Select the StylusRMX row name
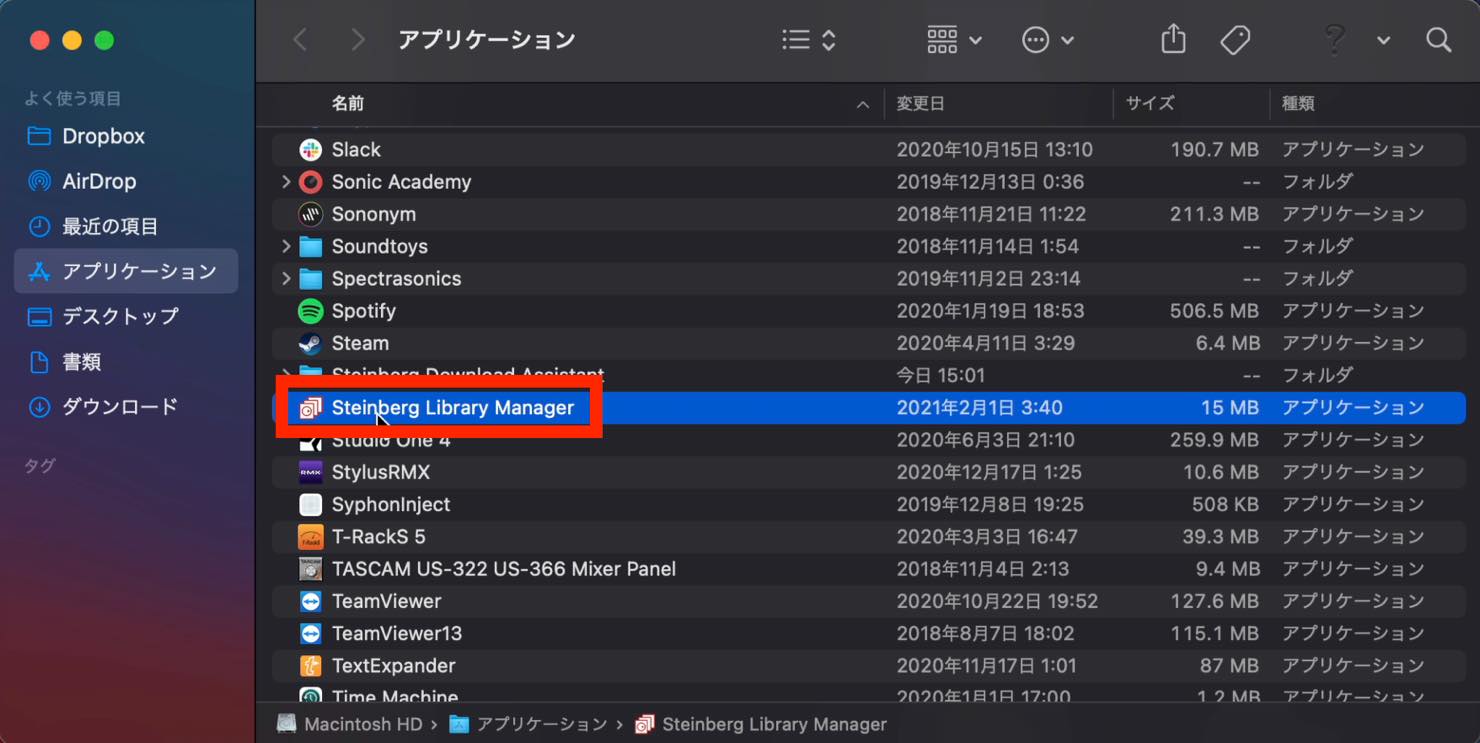 (x=381, y=472)
